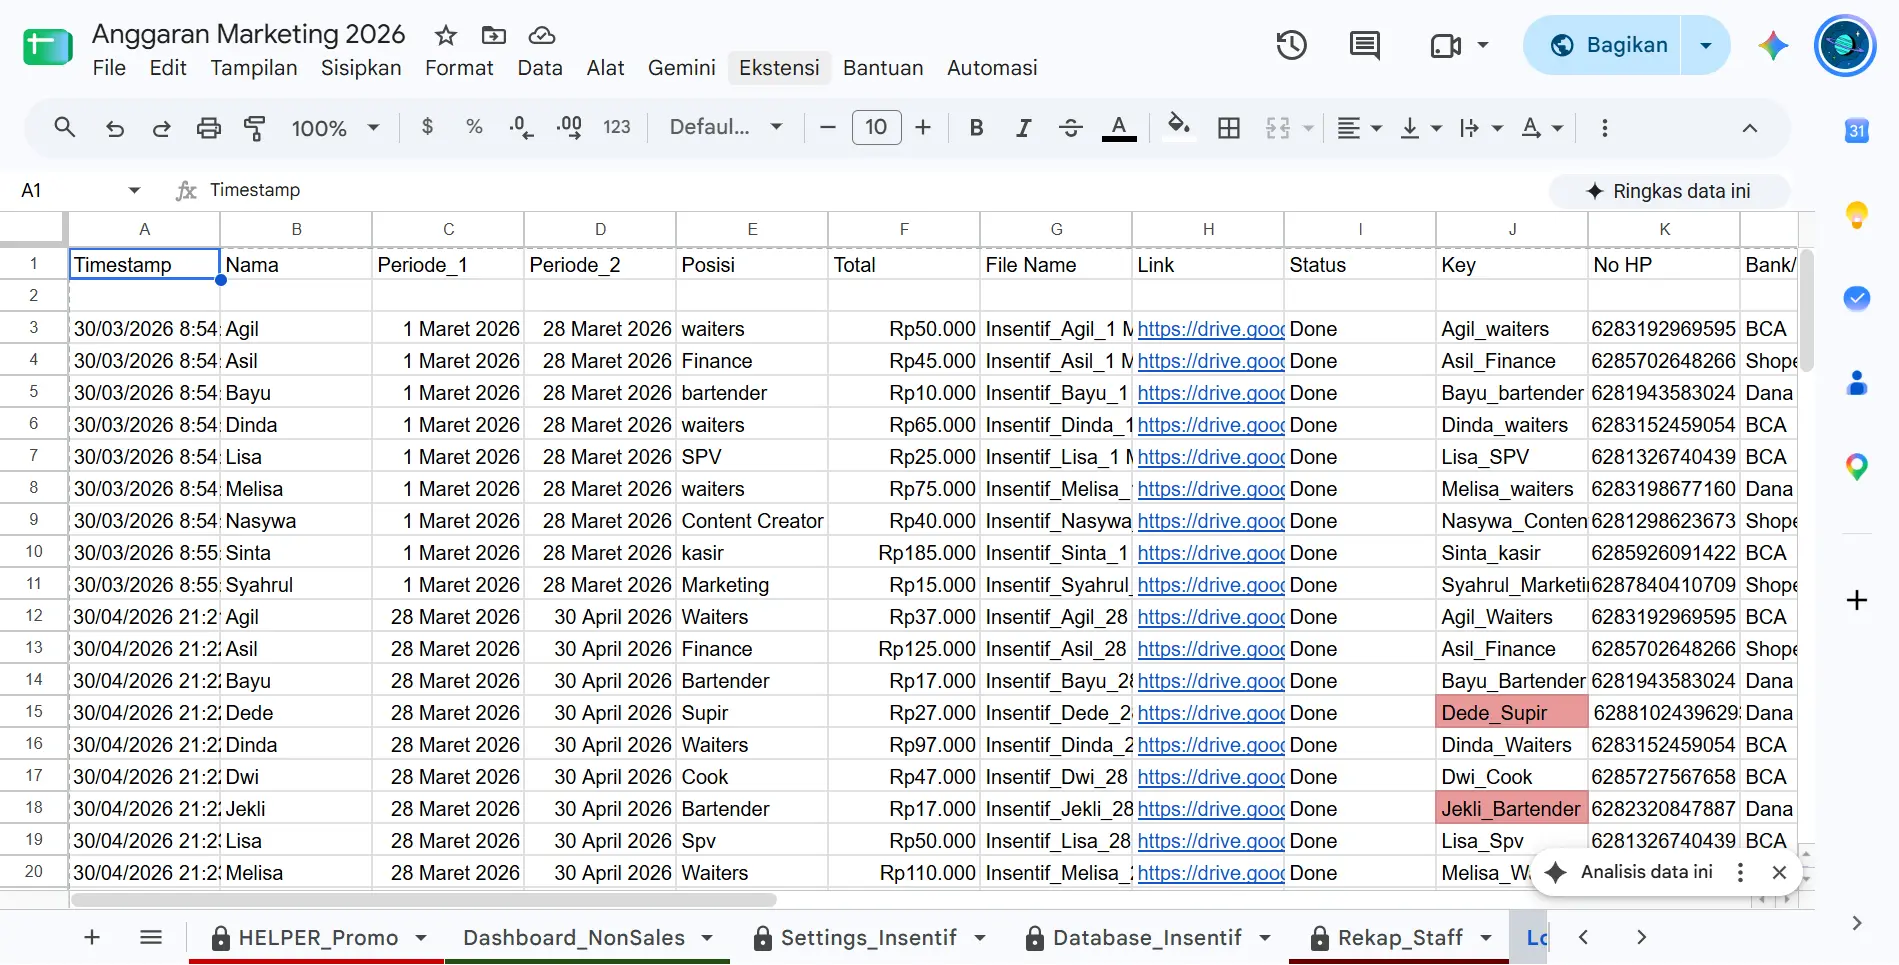Open the fill color bucket picker
This screenshot has height=965, width=1899.
coord(1179,128)
